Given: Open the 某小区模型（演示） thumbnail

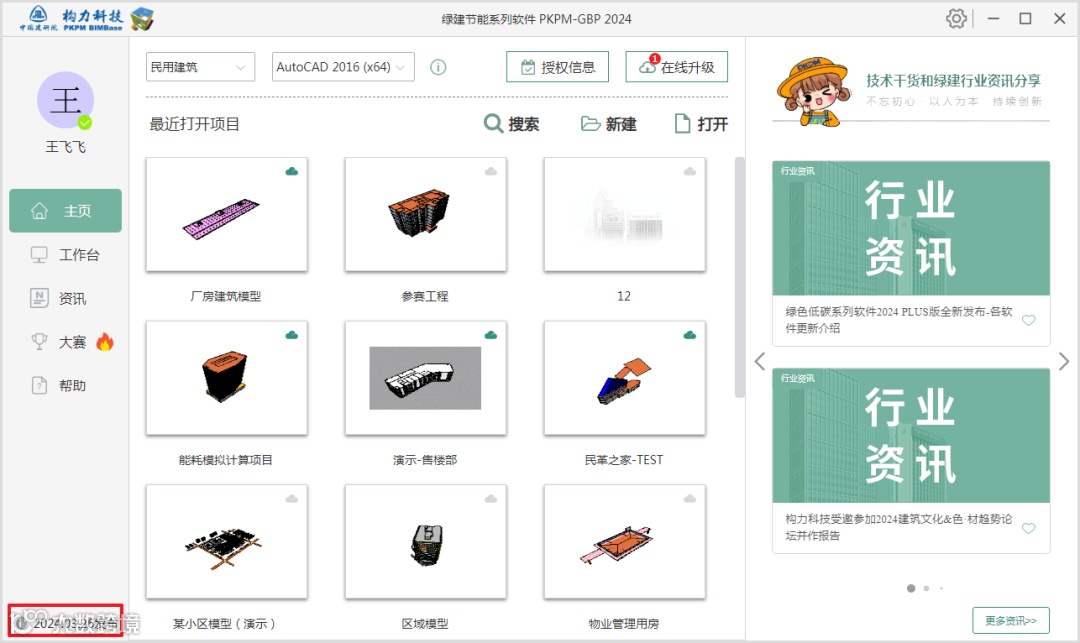Looking at the screenshot, I should pos(227,542).
